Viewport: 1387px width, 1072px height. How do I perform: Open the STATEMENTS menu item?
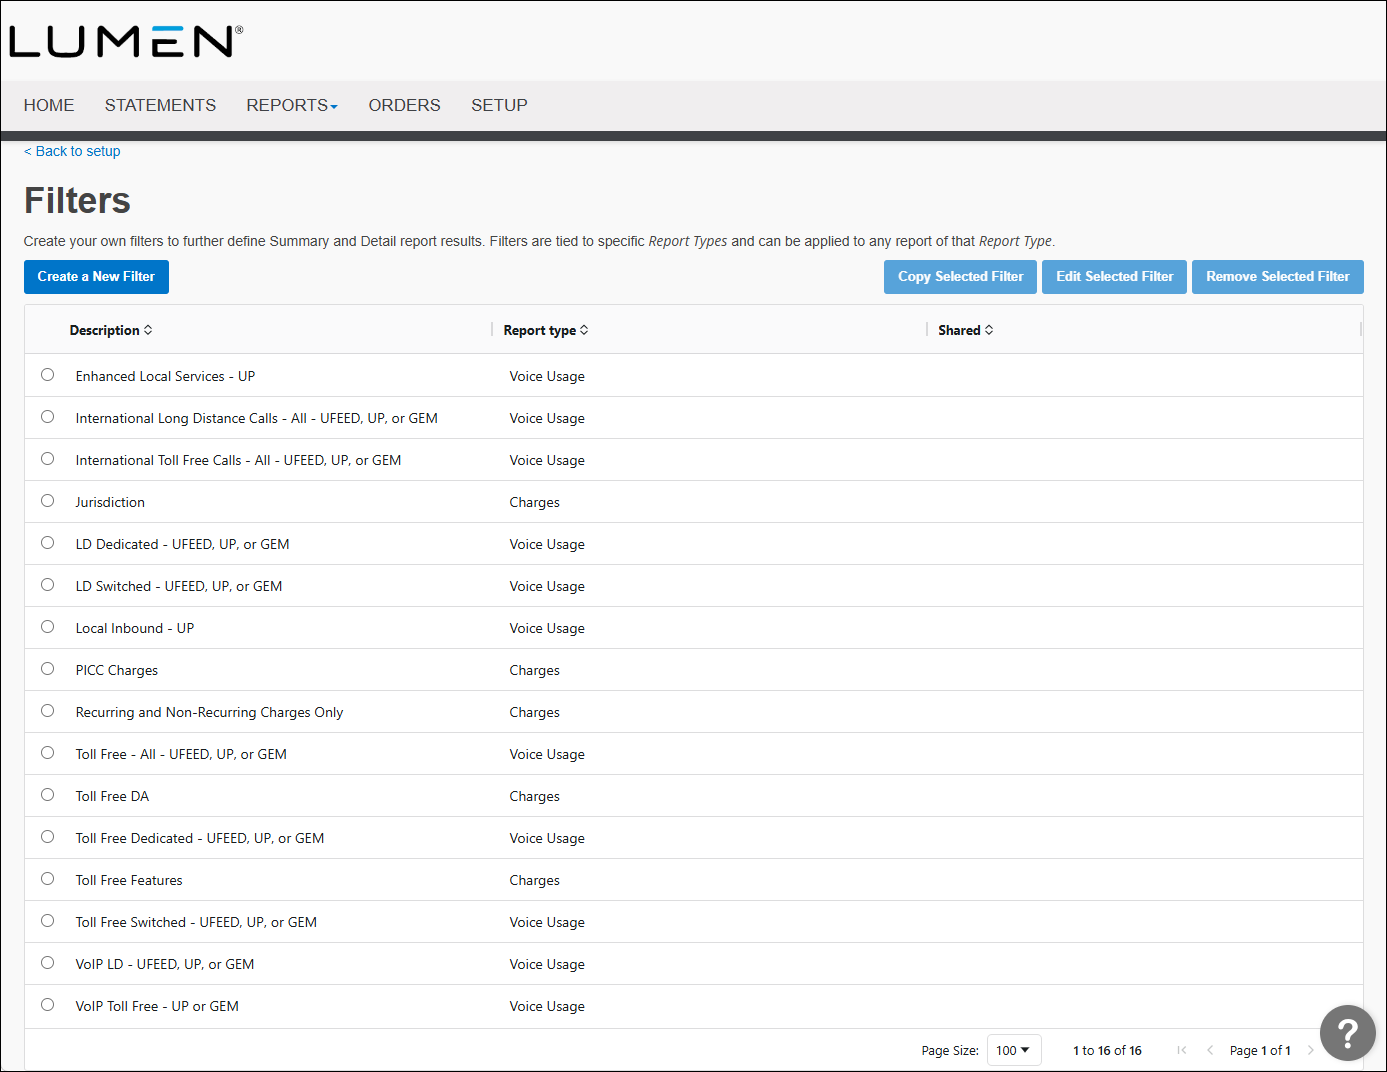point(160,105)
